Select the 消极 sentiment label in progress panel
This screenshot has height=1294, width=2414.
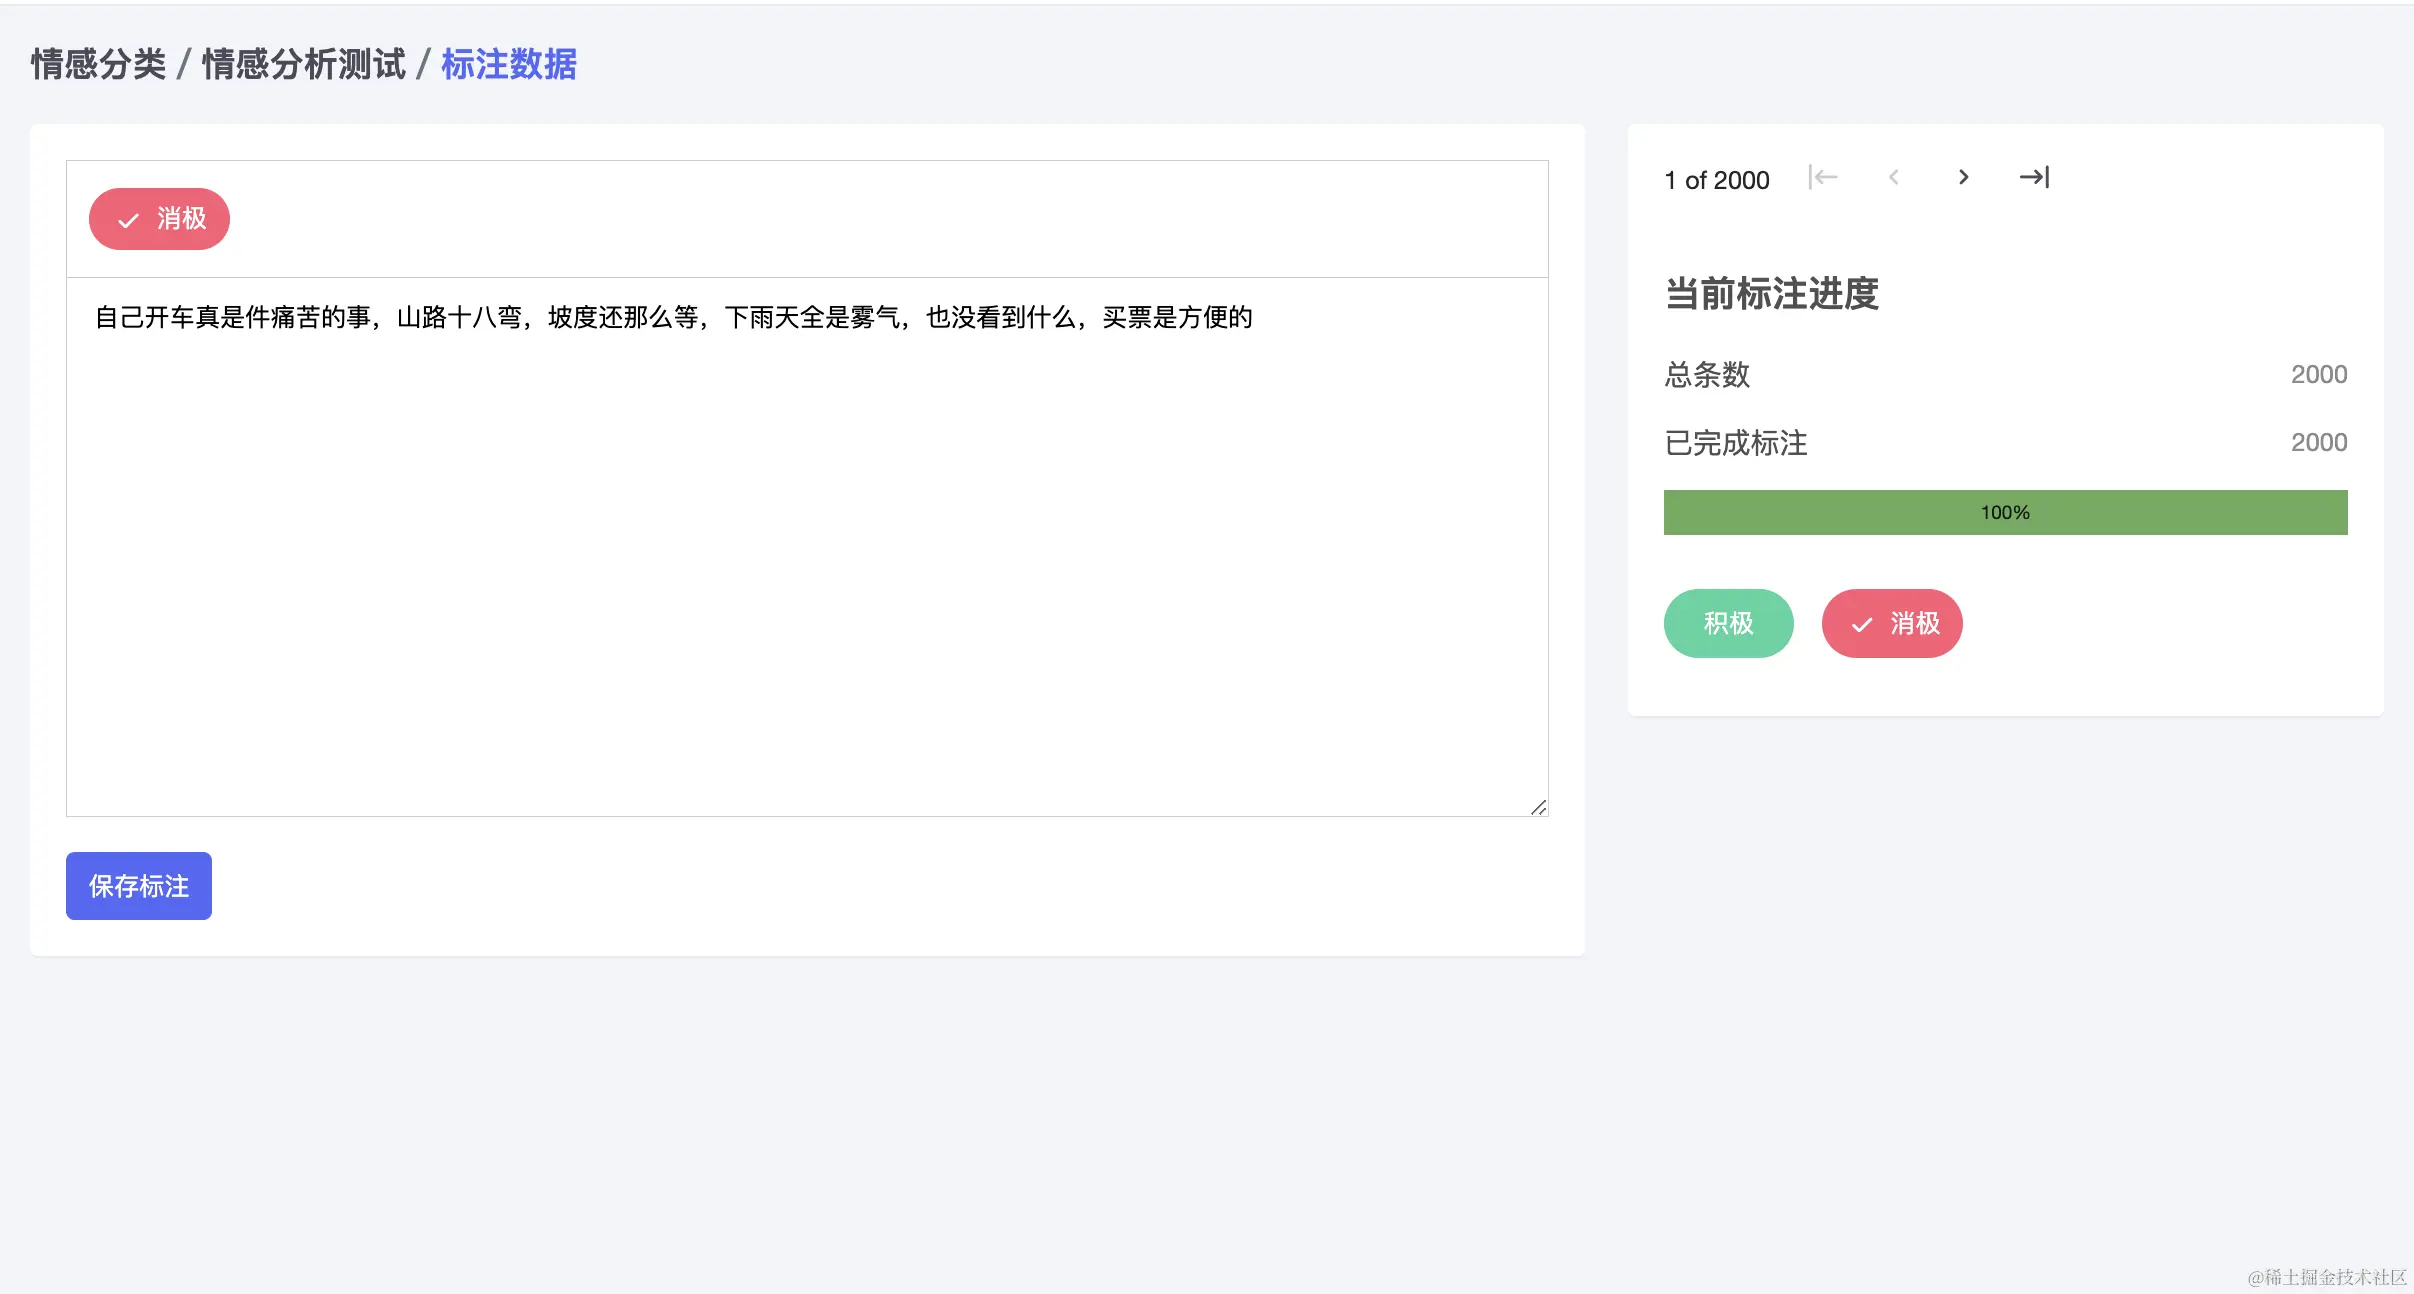1891,623
